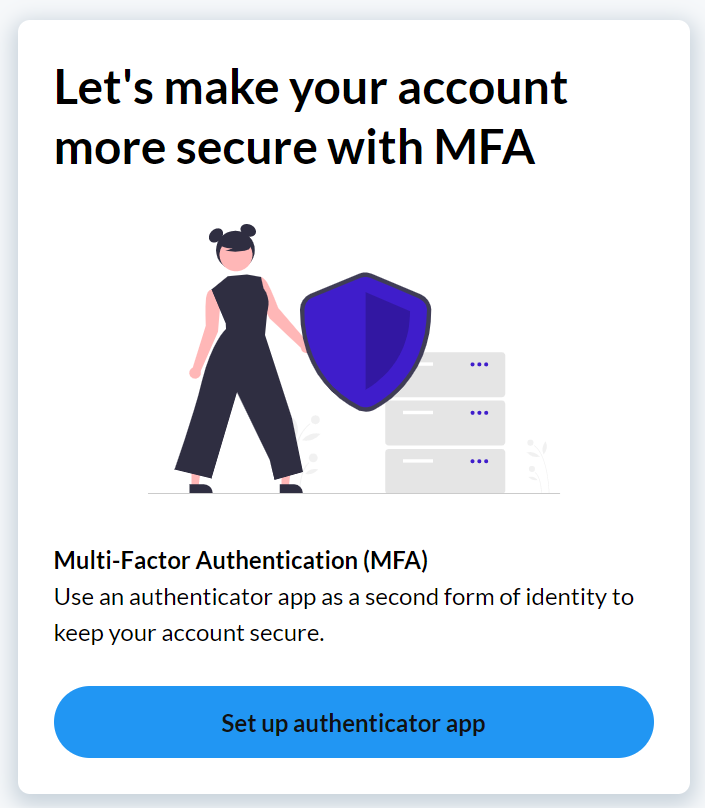Click the Set up authenticator app button

(x=353, y=722)
